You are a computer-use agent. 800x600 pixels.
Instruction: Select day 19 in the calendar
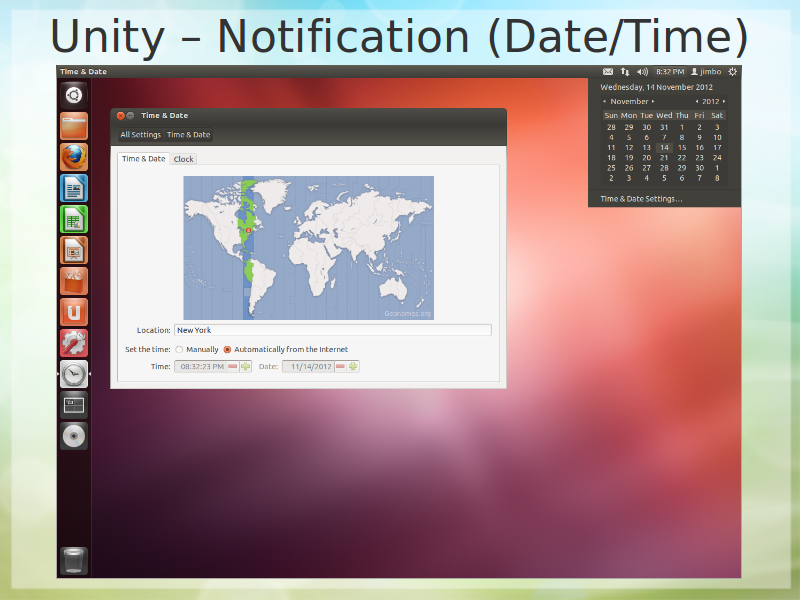629,158
